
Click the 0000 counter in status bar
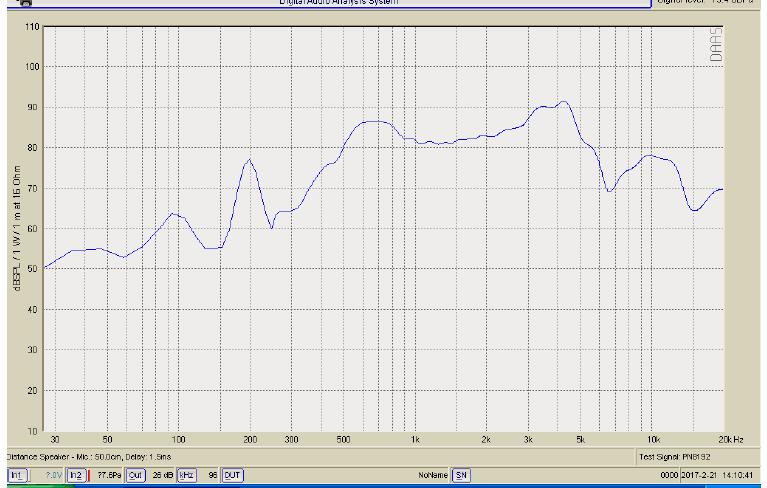[x=669, y=475]
